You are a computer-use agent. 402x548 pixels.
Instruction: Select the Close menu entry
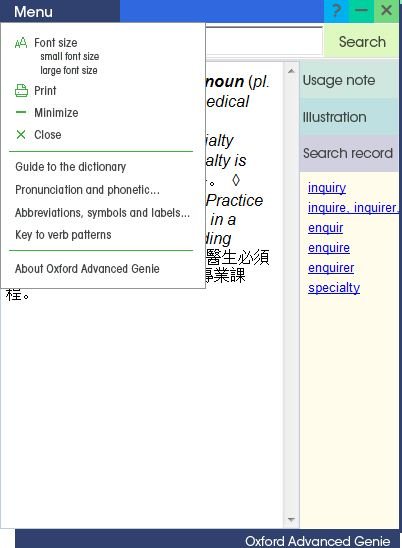coord(48,135)
